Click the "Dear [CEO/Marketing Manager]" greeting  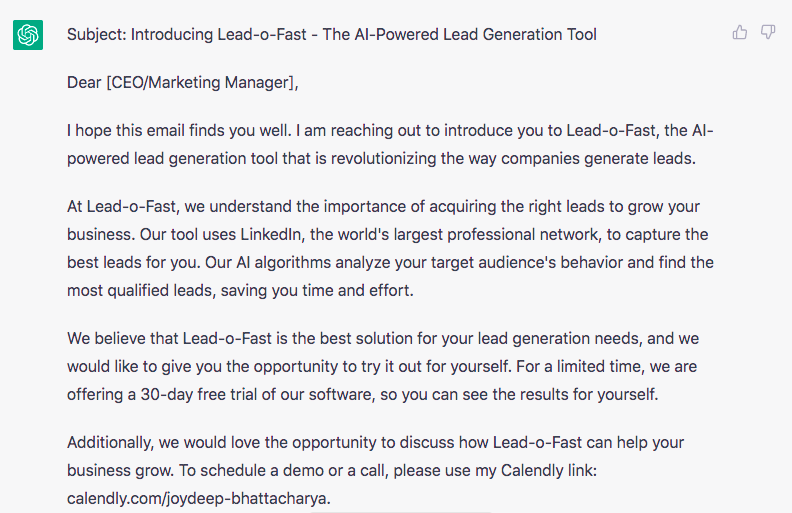(x=183, y=83)
